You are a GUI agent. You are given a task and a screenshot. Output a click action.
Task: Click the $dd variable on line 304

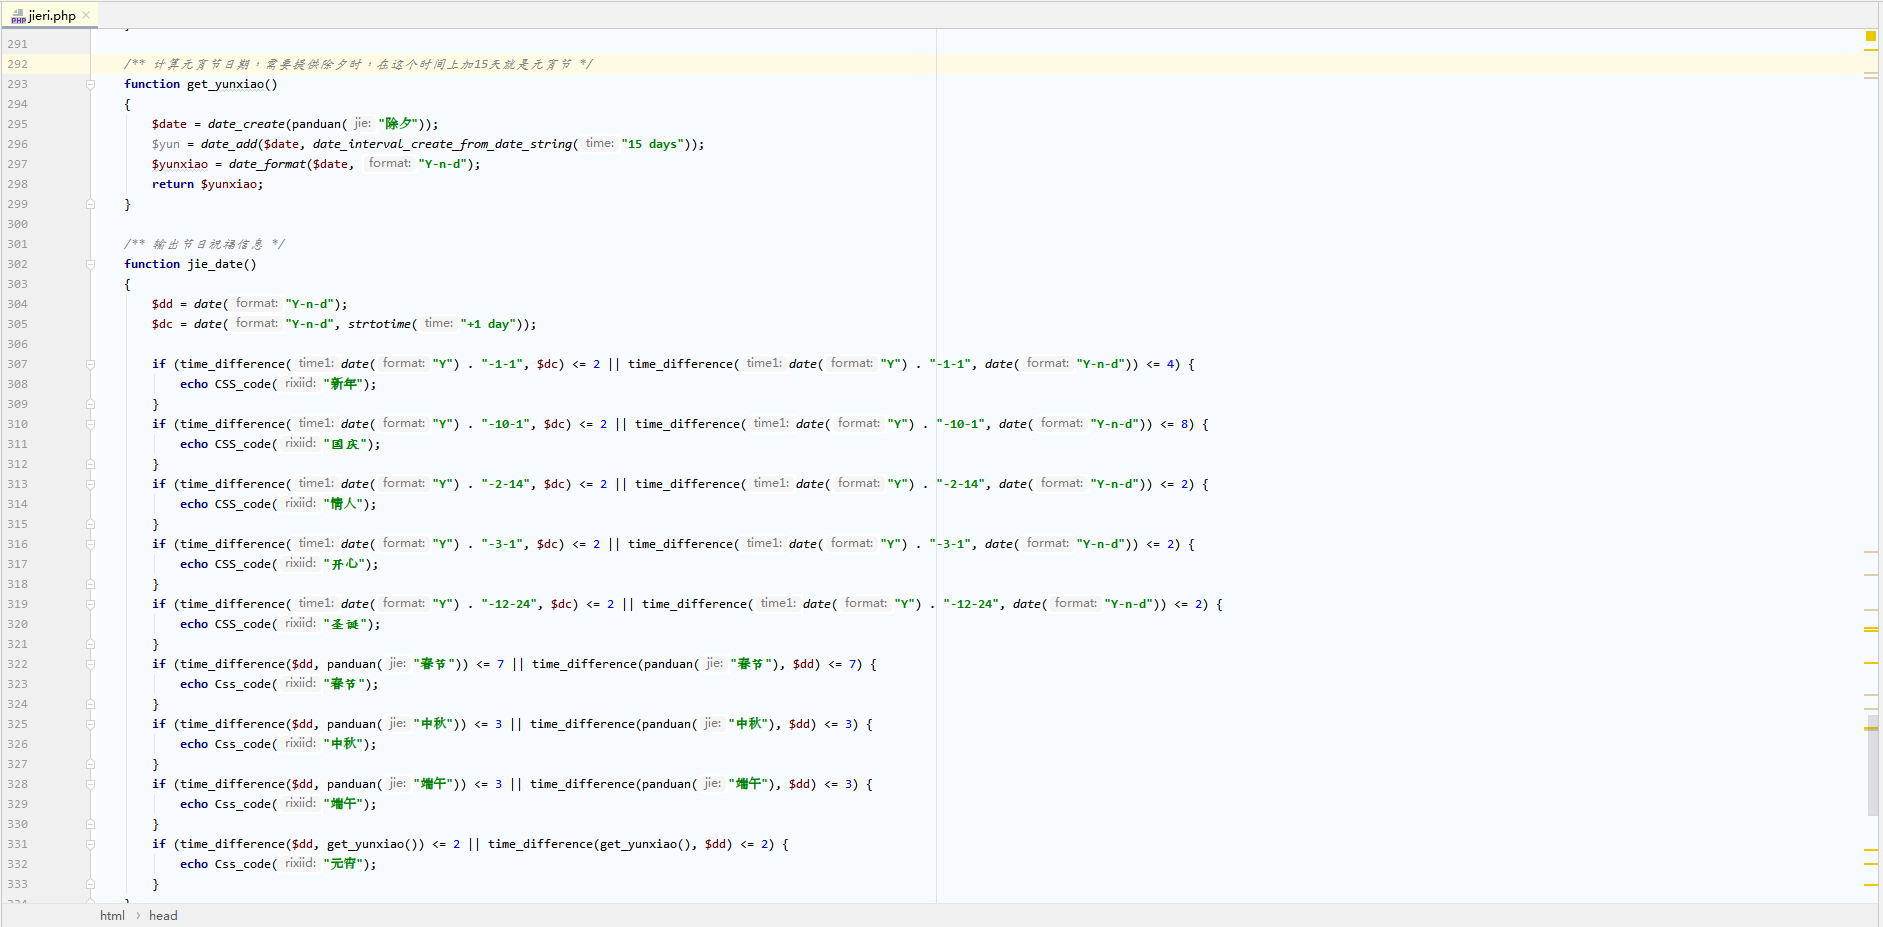pyautogui.click(x=162, y=304)
